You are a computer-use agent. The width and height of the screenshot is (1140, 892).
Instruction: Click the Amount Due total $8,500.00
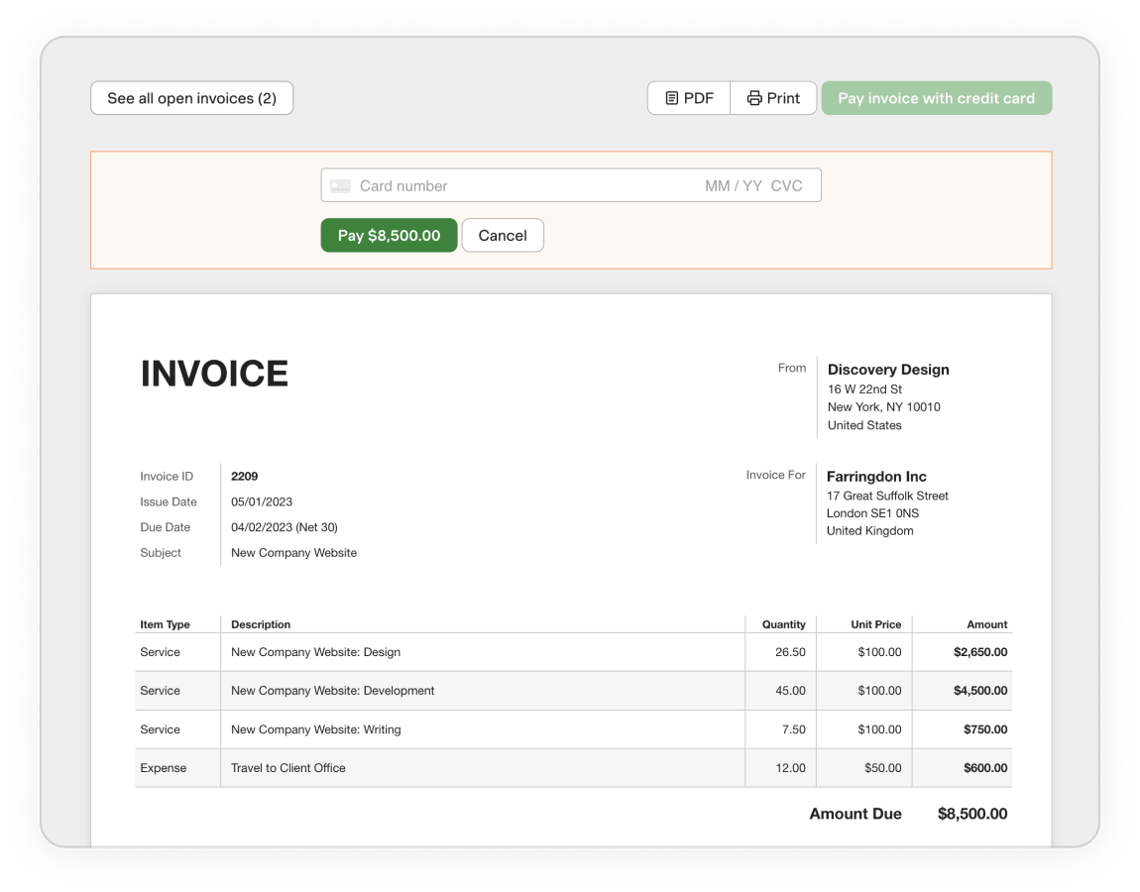pos(969,813)
